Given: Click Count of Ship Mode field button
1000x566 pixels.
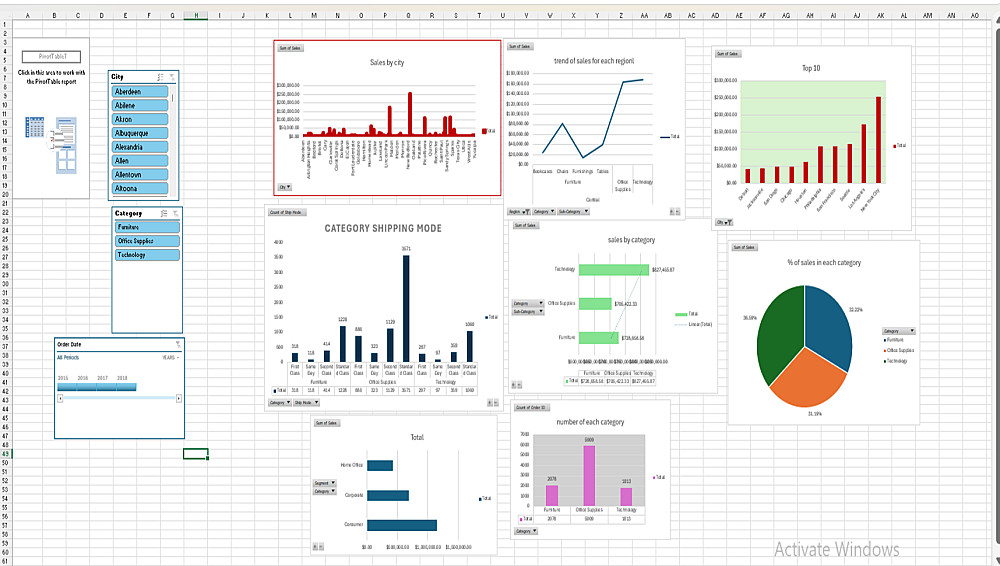Looking at the screenshot, I should pos(287,212).
